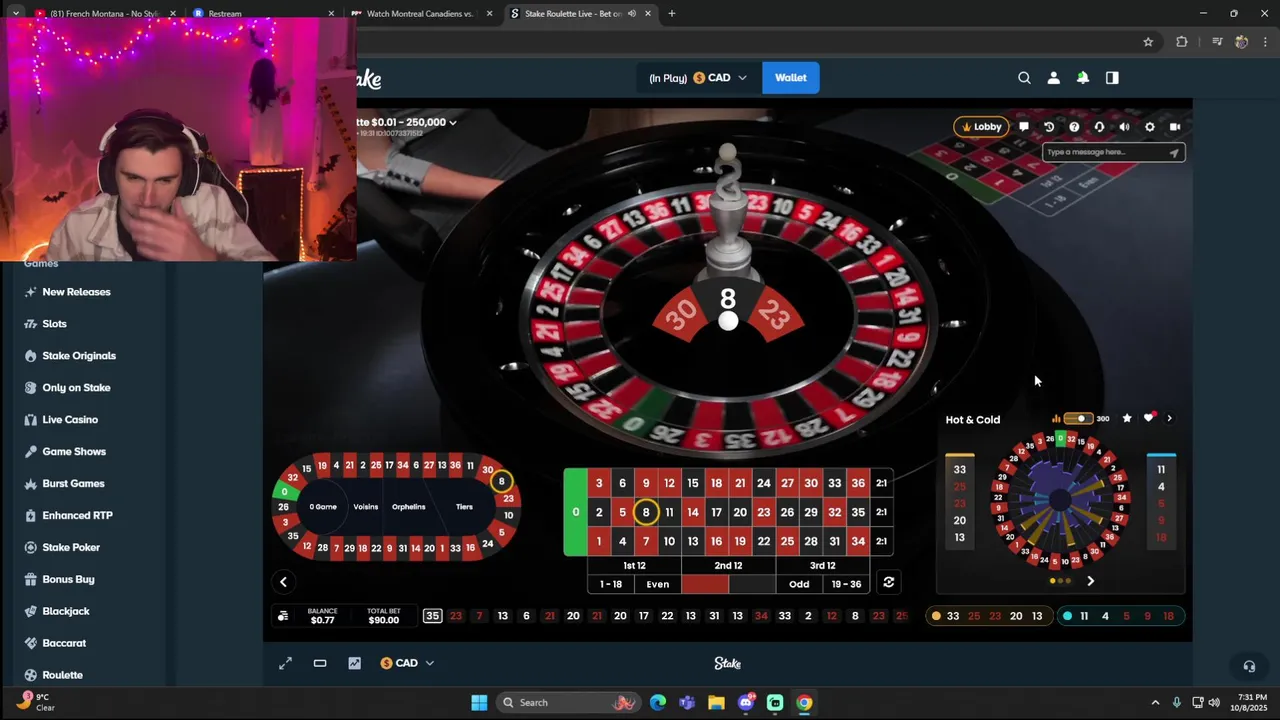The image size is (1280, 720).
Task: Collapse racetrack with the back arrow
Action: coord(283,582)
